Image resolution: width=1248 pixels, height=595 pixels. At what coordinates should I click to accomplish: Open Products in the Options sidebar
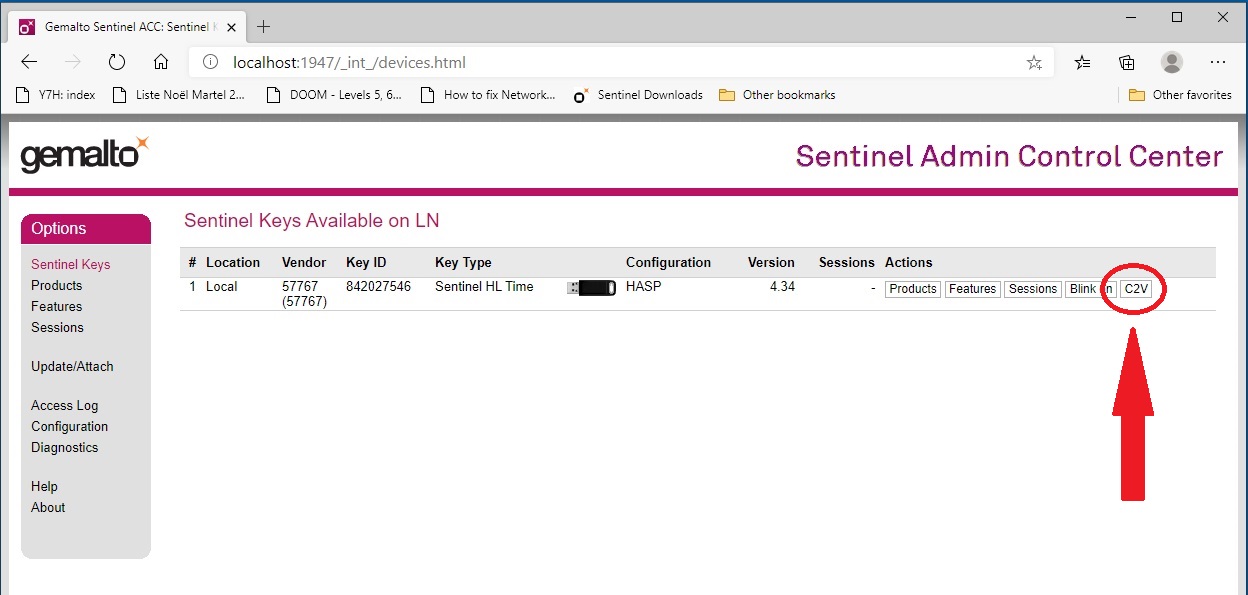click(56, 285)
